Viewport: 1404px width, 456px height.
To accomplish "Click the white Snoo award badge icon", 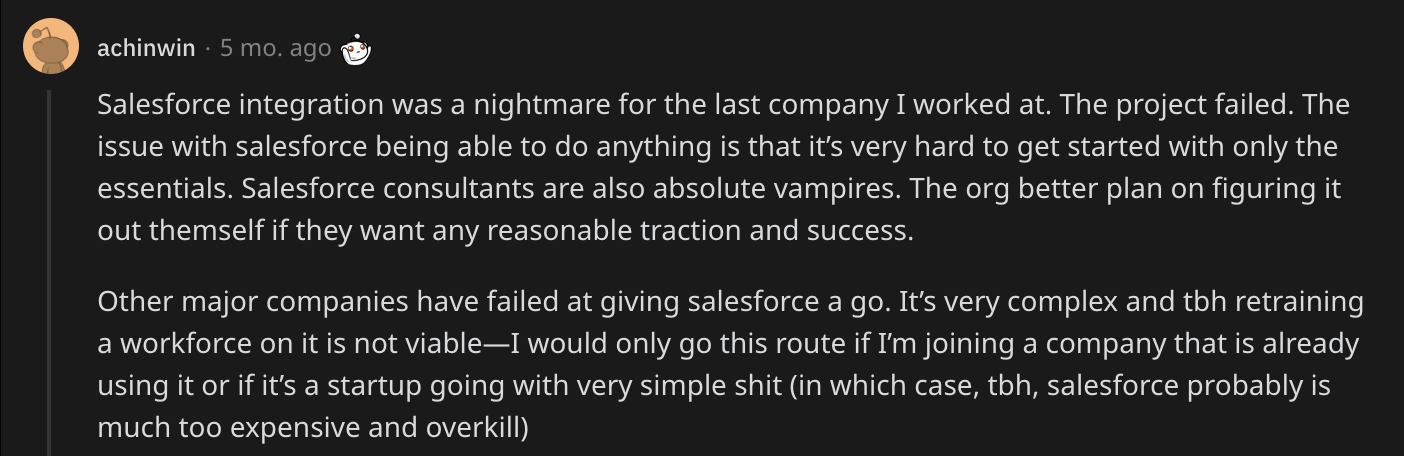I will [x=355, y=48].
